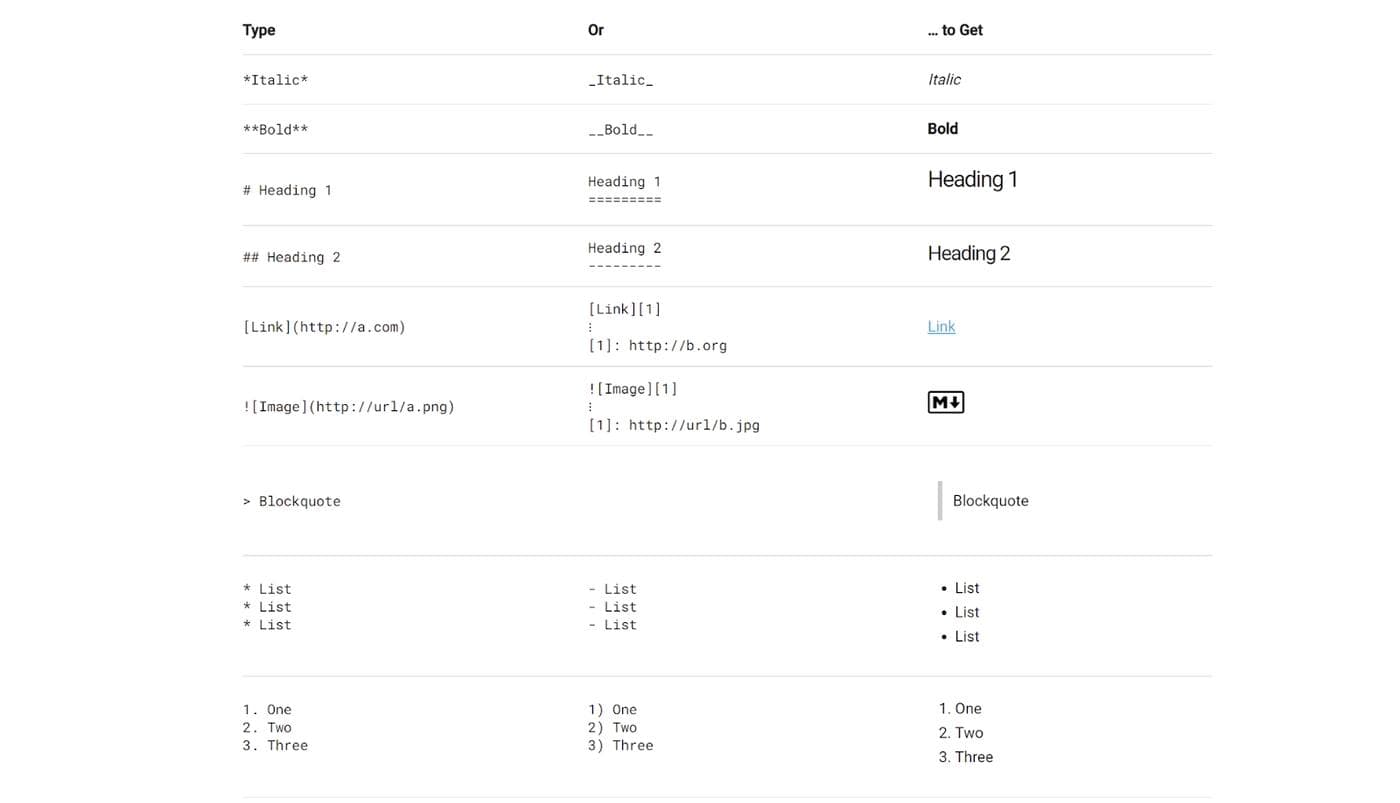The width and height of the screenshot is (1400, 803).
Task: Click the "[1]: http://url/b.jpg" reference line
Action: pos(673,425)
